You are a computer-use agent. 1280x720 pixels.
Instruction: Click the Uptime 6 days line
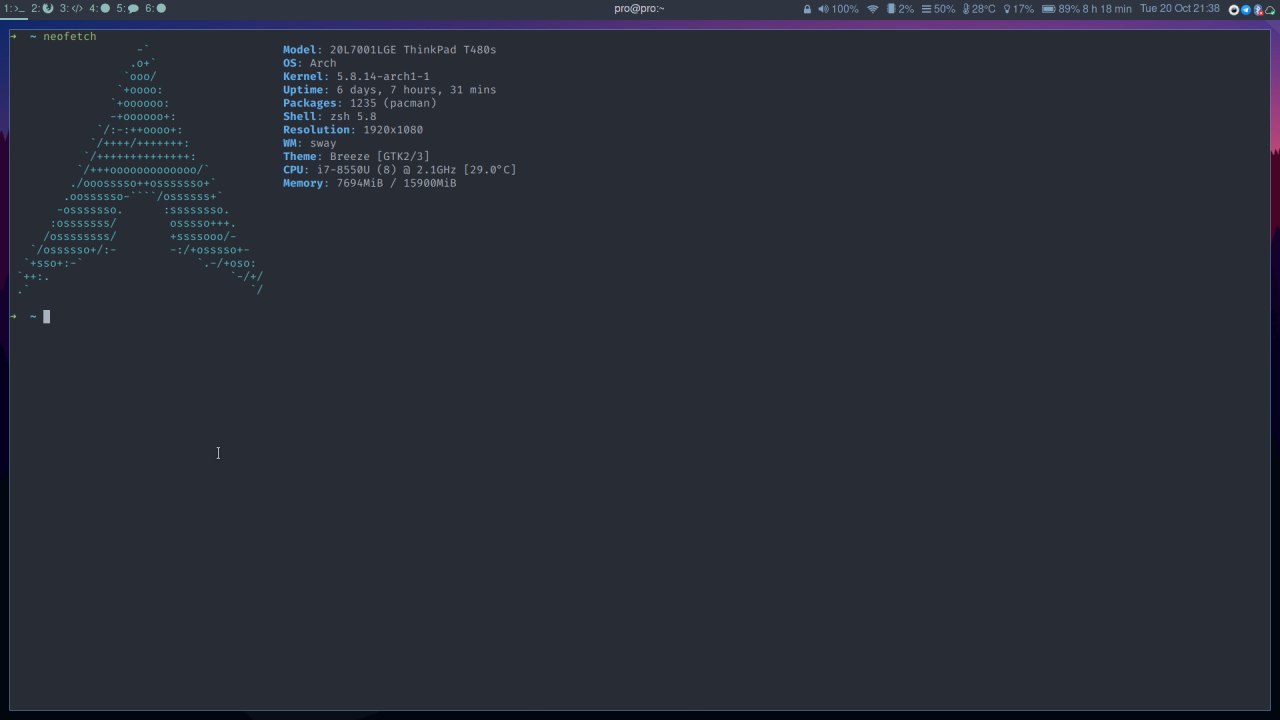click(x=390, y=90)
